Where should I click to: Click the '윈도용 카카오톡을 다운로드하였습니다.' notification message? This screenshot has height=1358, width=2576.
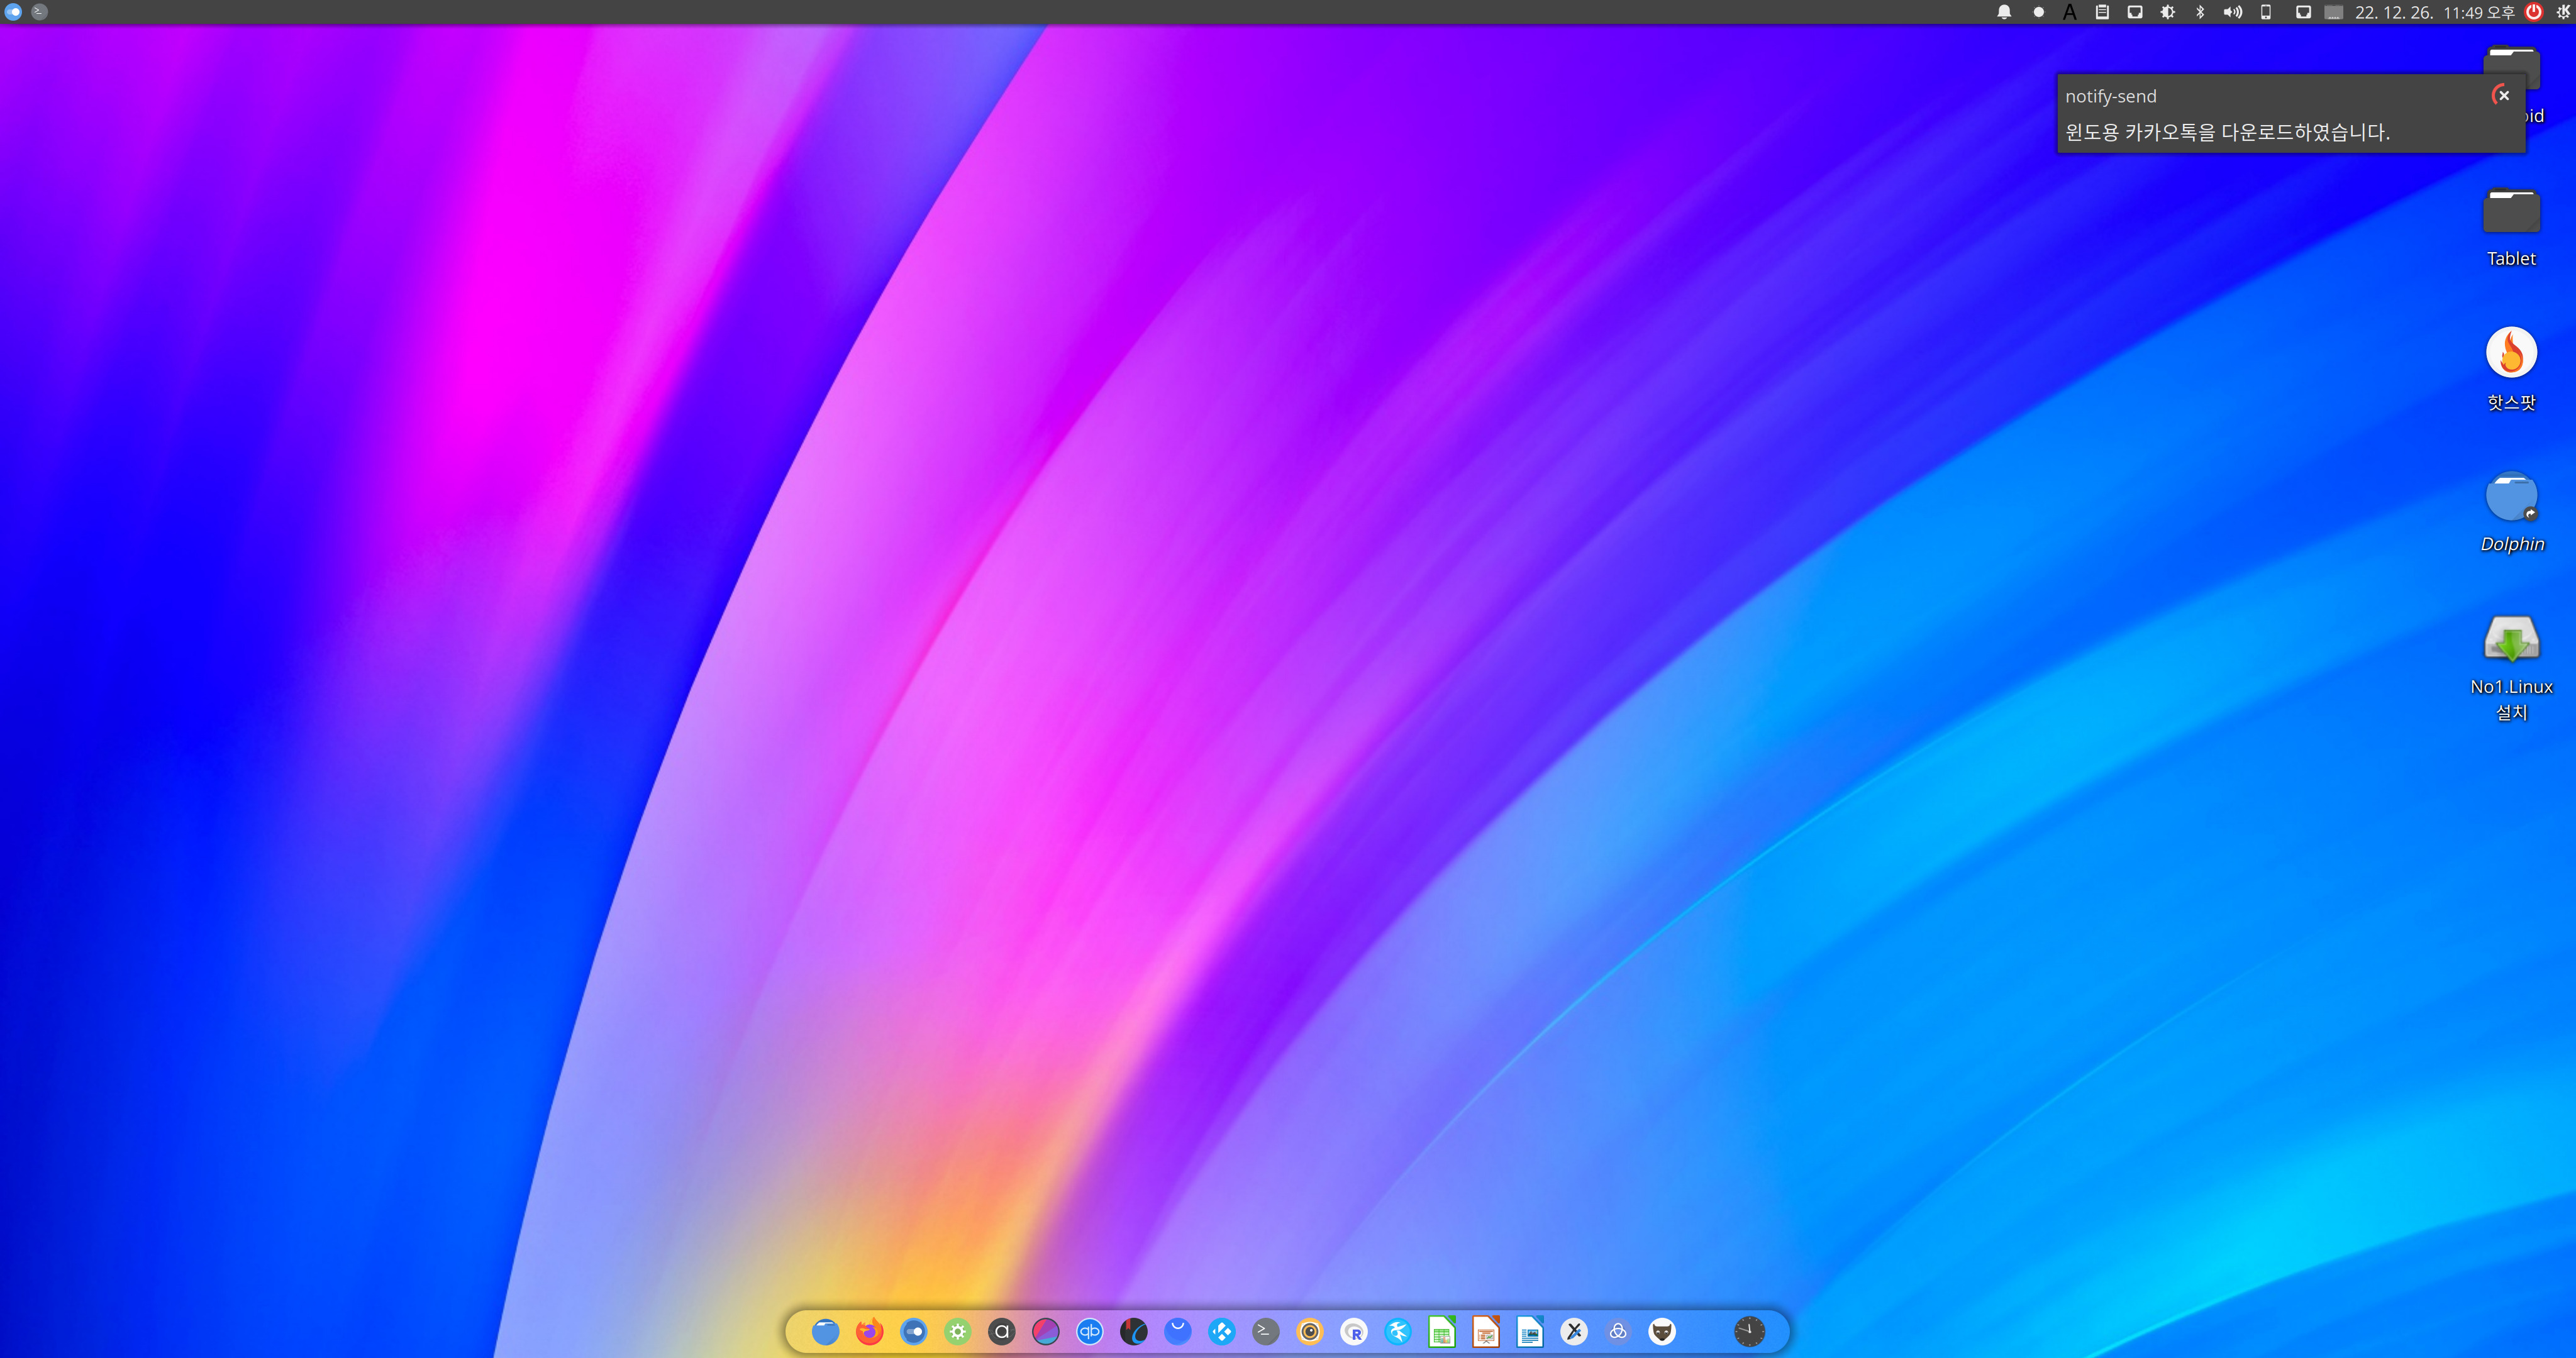(x=2227, y=132)
